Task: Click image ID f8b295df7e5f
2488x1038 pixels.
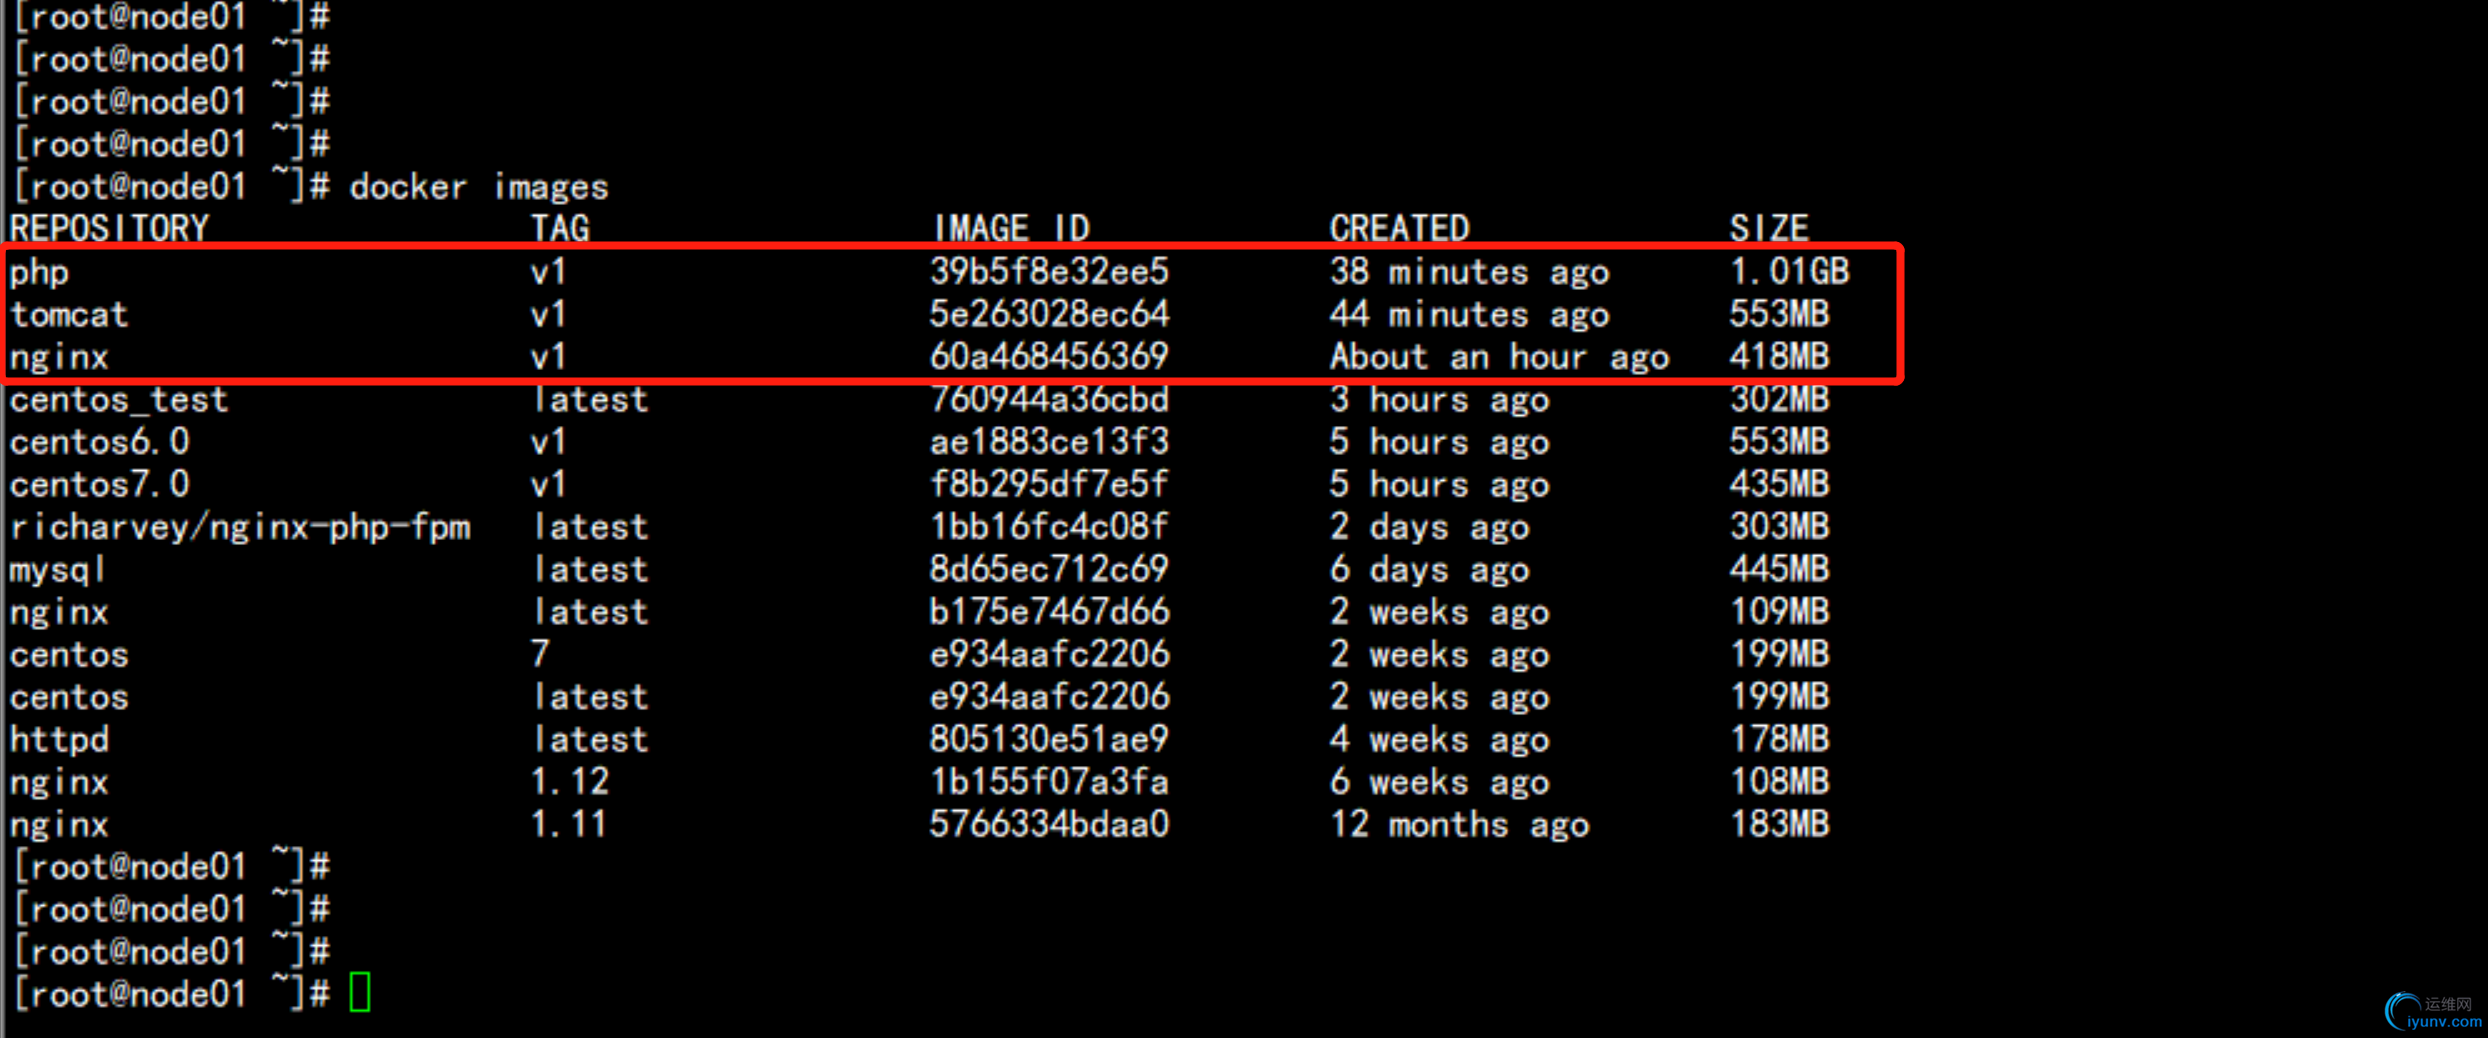Action: point(1049,485)
